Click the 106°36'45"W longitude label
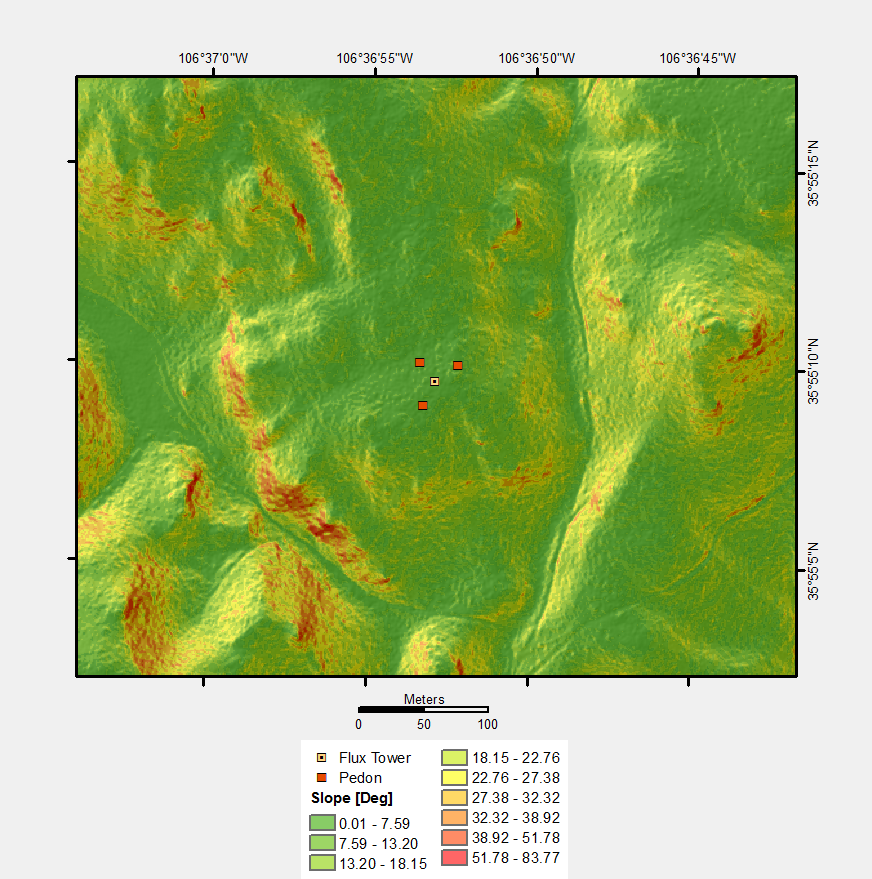 (697, 58)
